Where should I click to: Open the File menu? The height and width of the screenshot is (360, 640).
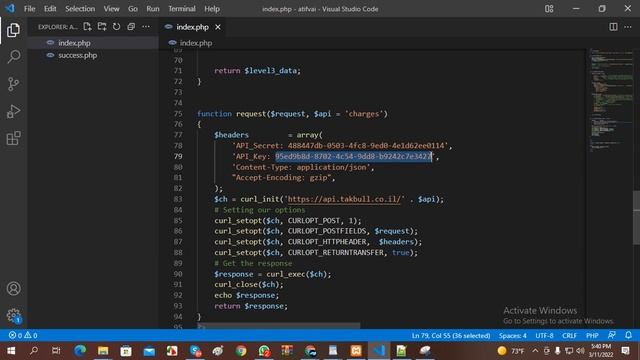(29, 9)
